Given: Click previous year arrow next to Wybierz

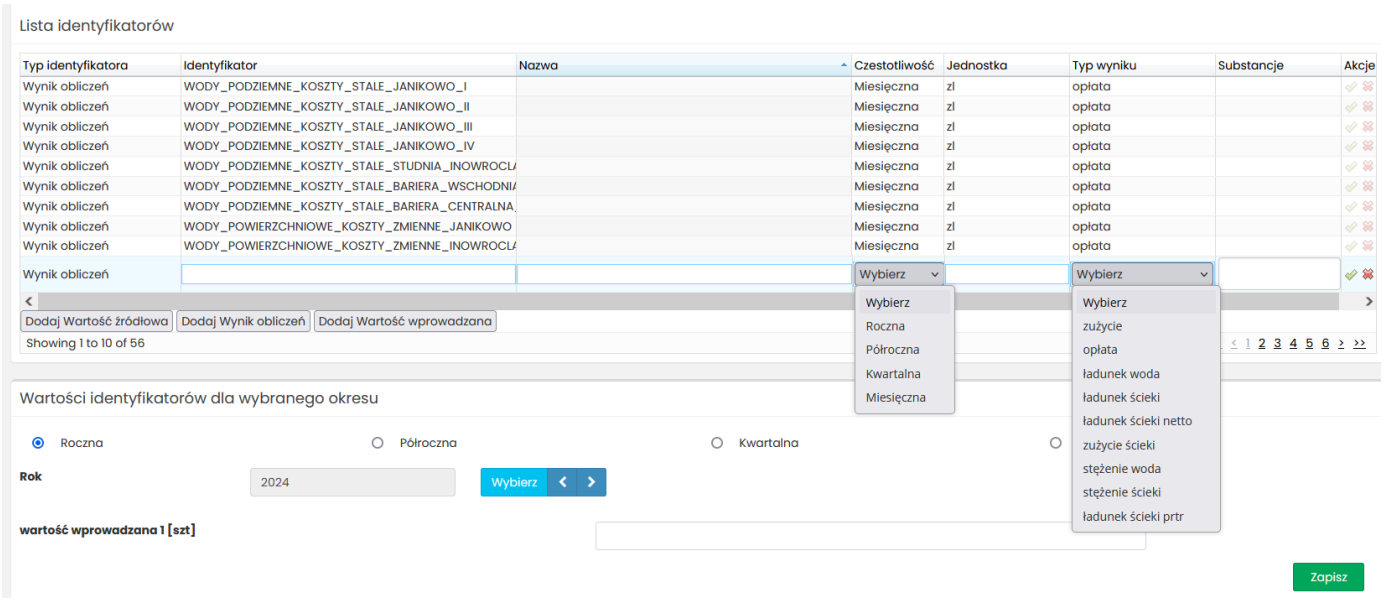Looking at the screenshot, I should click(563, 482).
